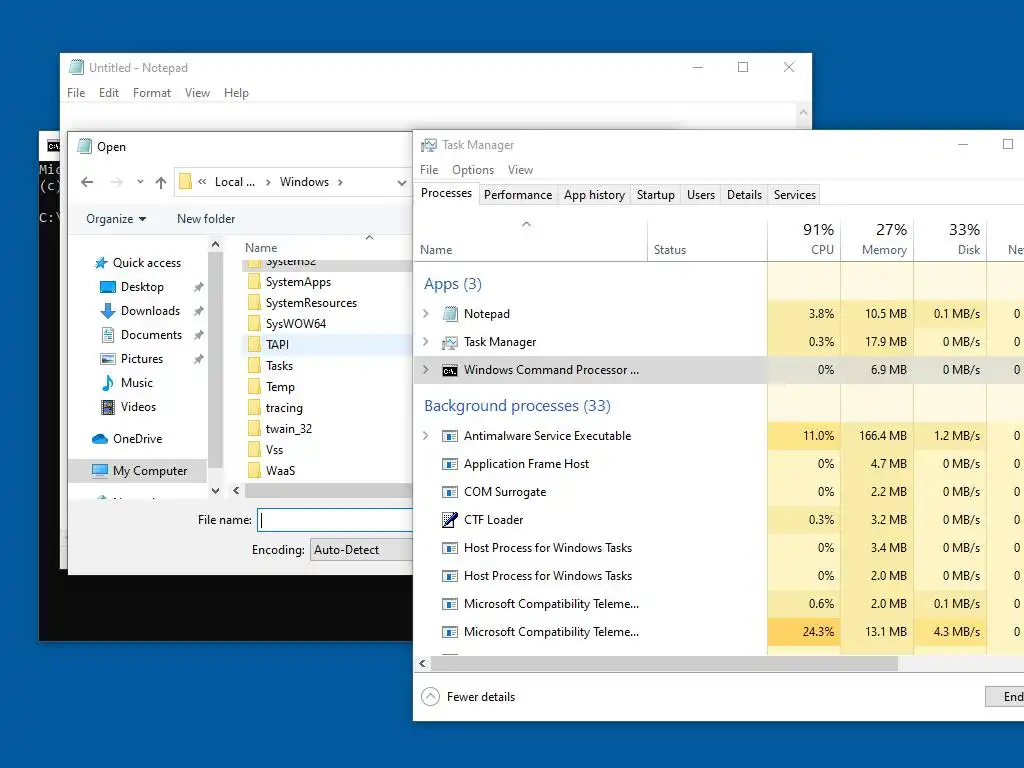
Task: Switch to the Users tab
Action: point(701,195)
